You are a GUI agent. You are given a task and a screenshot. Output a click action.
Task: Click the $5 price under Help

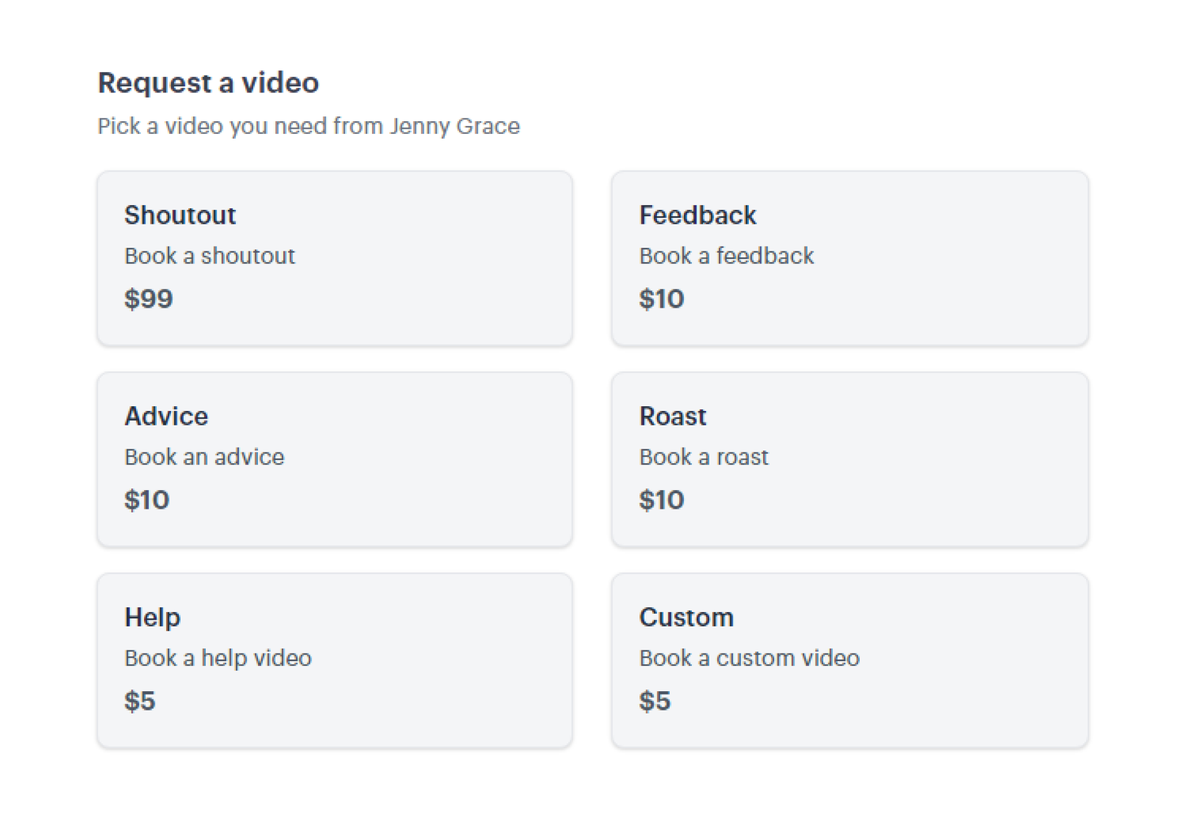pos(140,701)
